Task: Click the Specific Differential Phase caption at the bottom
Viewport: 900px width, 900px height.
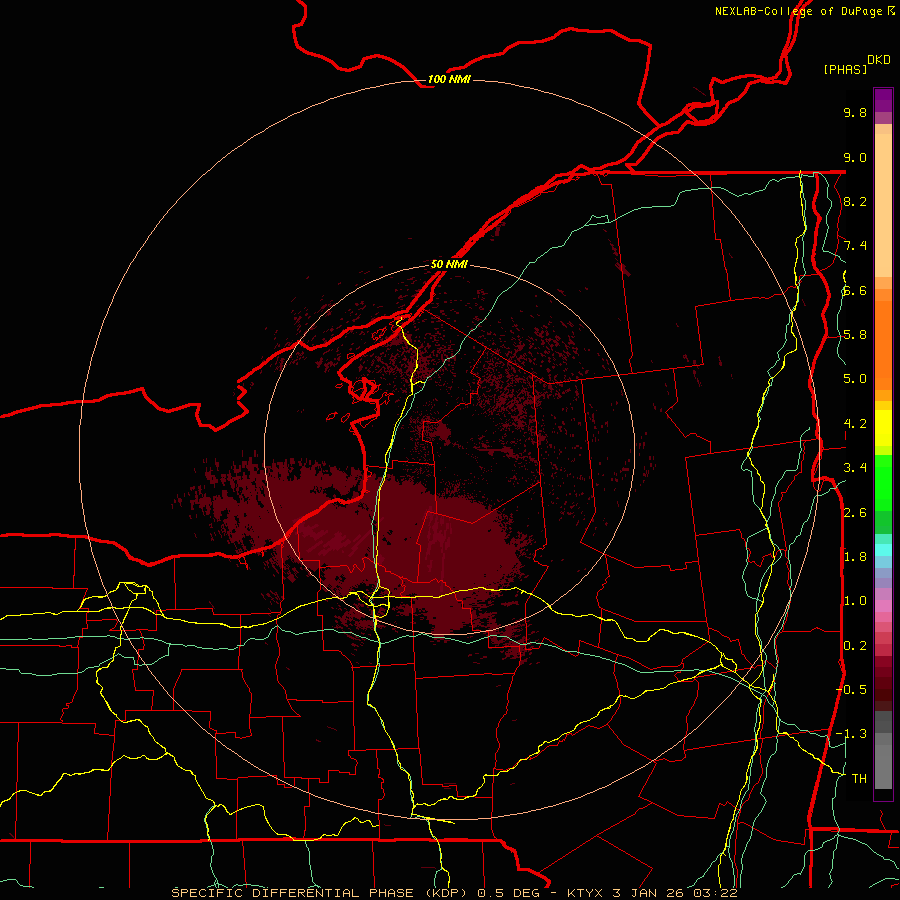Action: [x=454, y=893]
